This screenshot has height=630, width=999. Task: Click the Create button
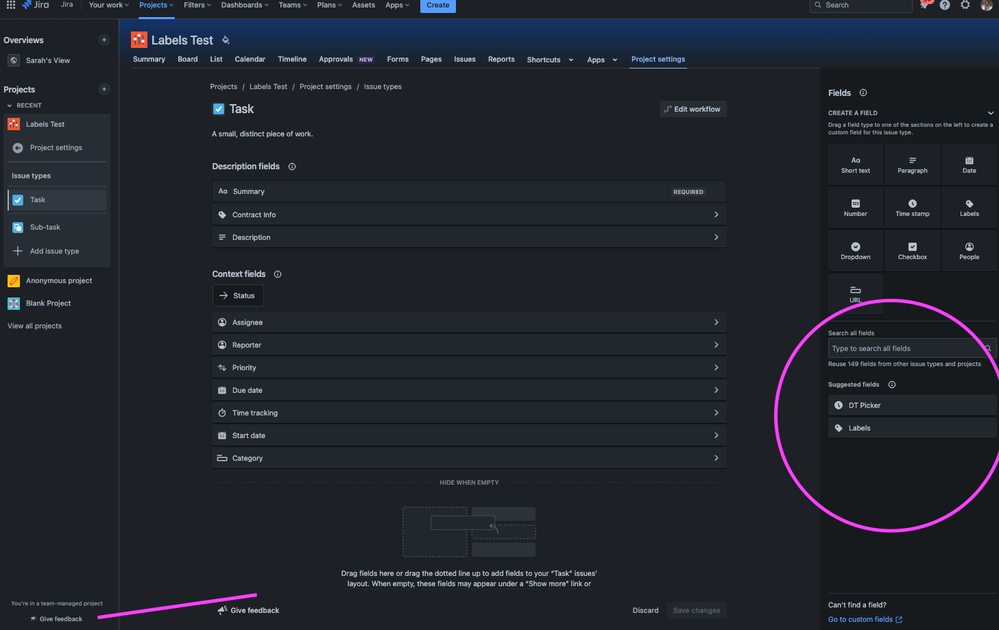coord(438,5)
